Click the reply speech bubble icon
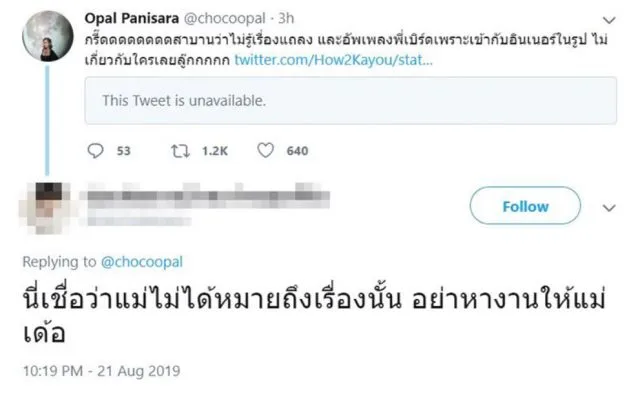The image size is (640, 403). 96,151
